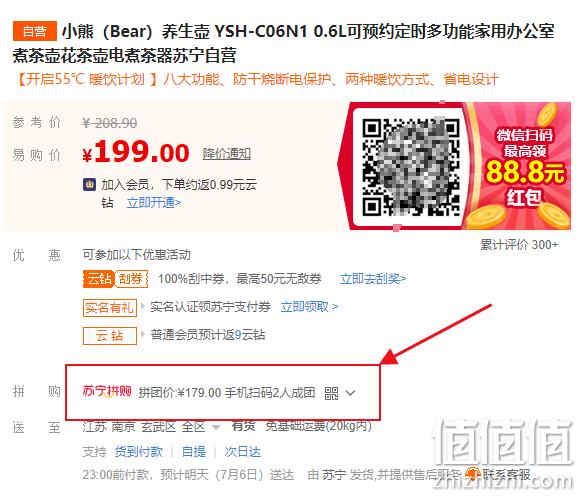The image size is (582, 498).
Task: Click the small QR code icon in 拼购 row
Action: (331, 393)
